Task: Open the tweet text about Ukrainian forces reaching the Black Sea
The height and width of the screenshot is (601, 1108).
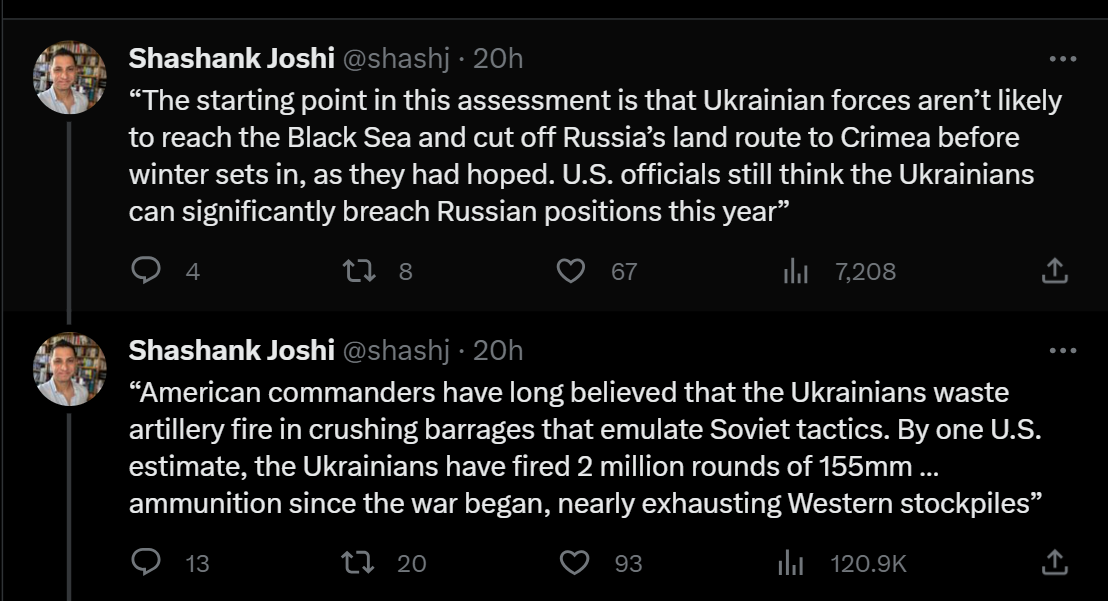Action: [x=595, y=156]
